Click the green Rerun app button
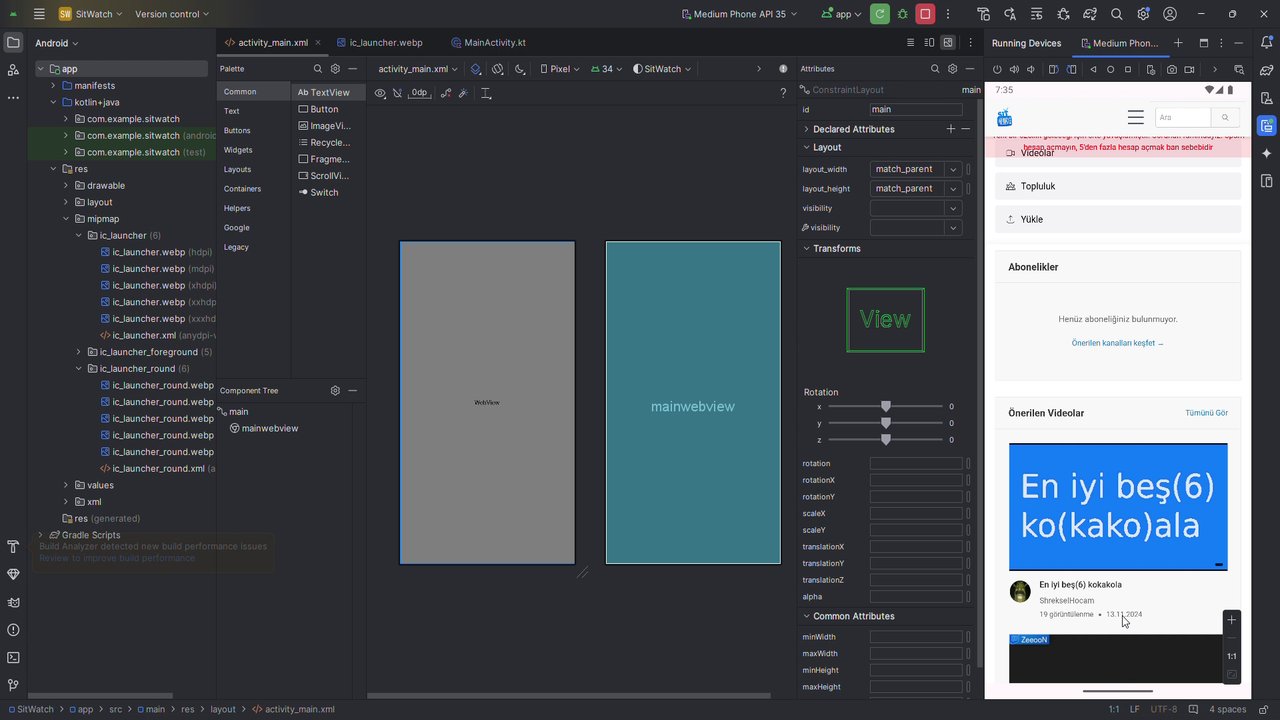The height and width of the screenshot is (720, 1280). coord(880,14)
